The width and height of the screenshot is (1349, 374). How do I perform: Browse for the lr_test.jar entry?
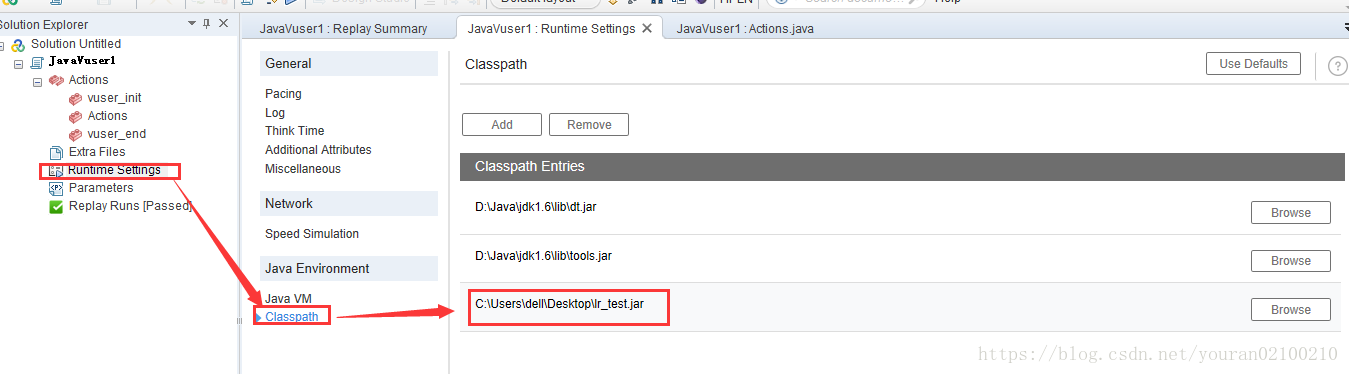(x=1291, y=310)
